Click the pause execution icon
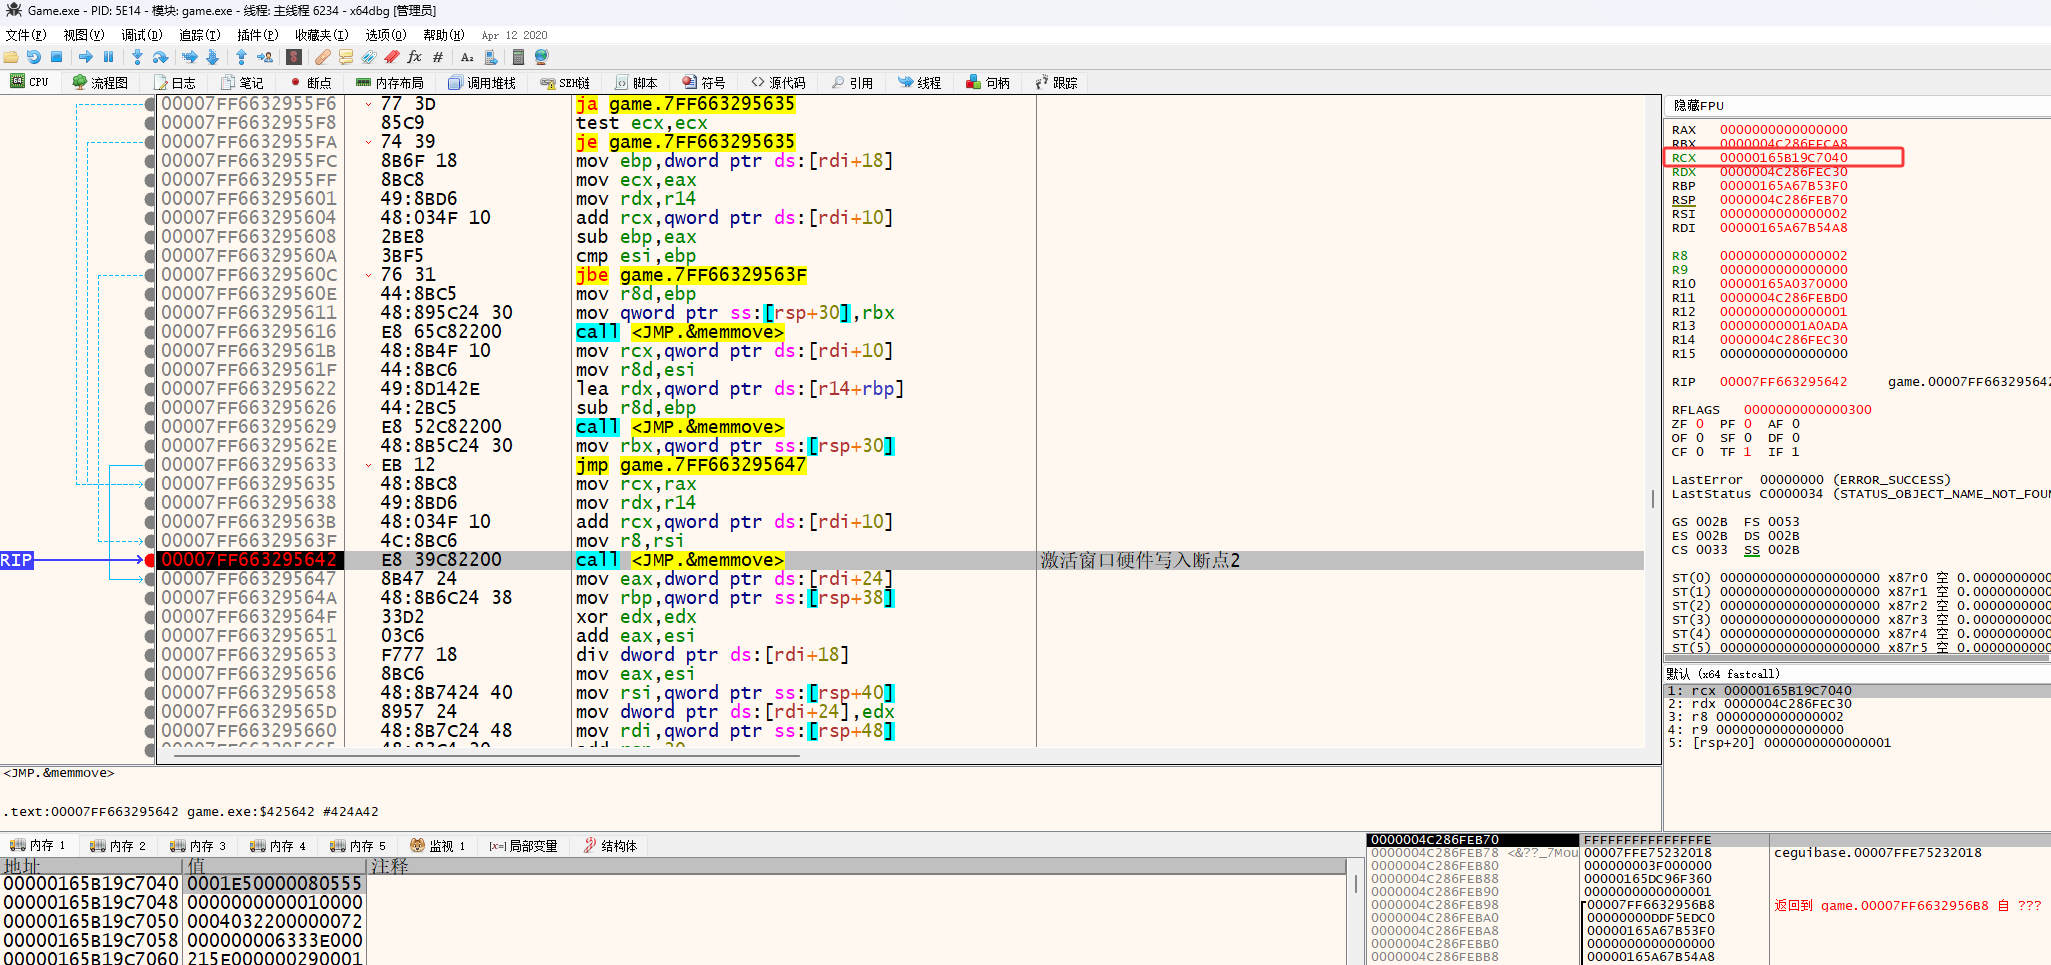Viewport: 2051px width, 965px height. point(109,57)
